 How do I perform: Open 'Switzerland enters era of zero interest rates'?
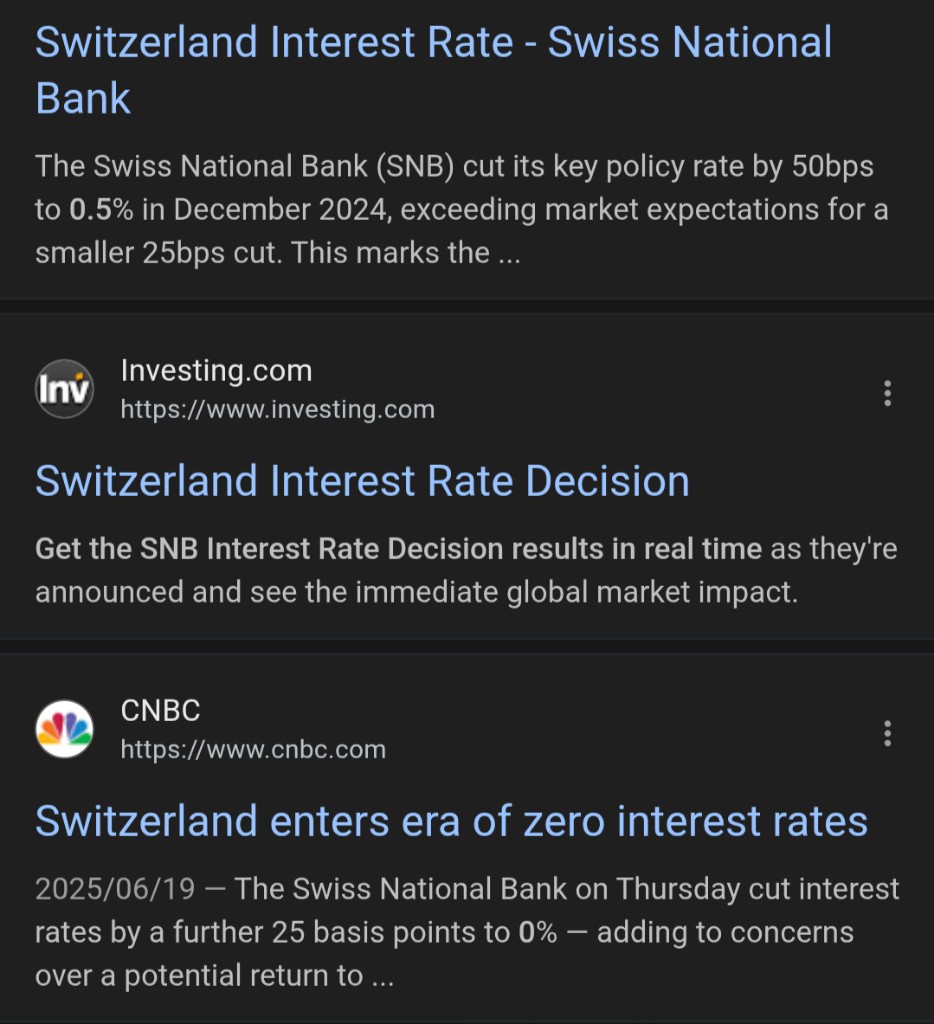[451, 821]
